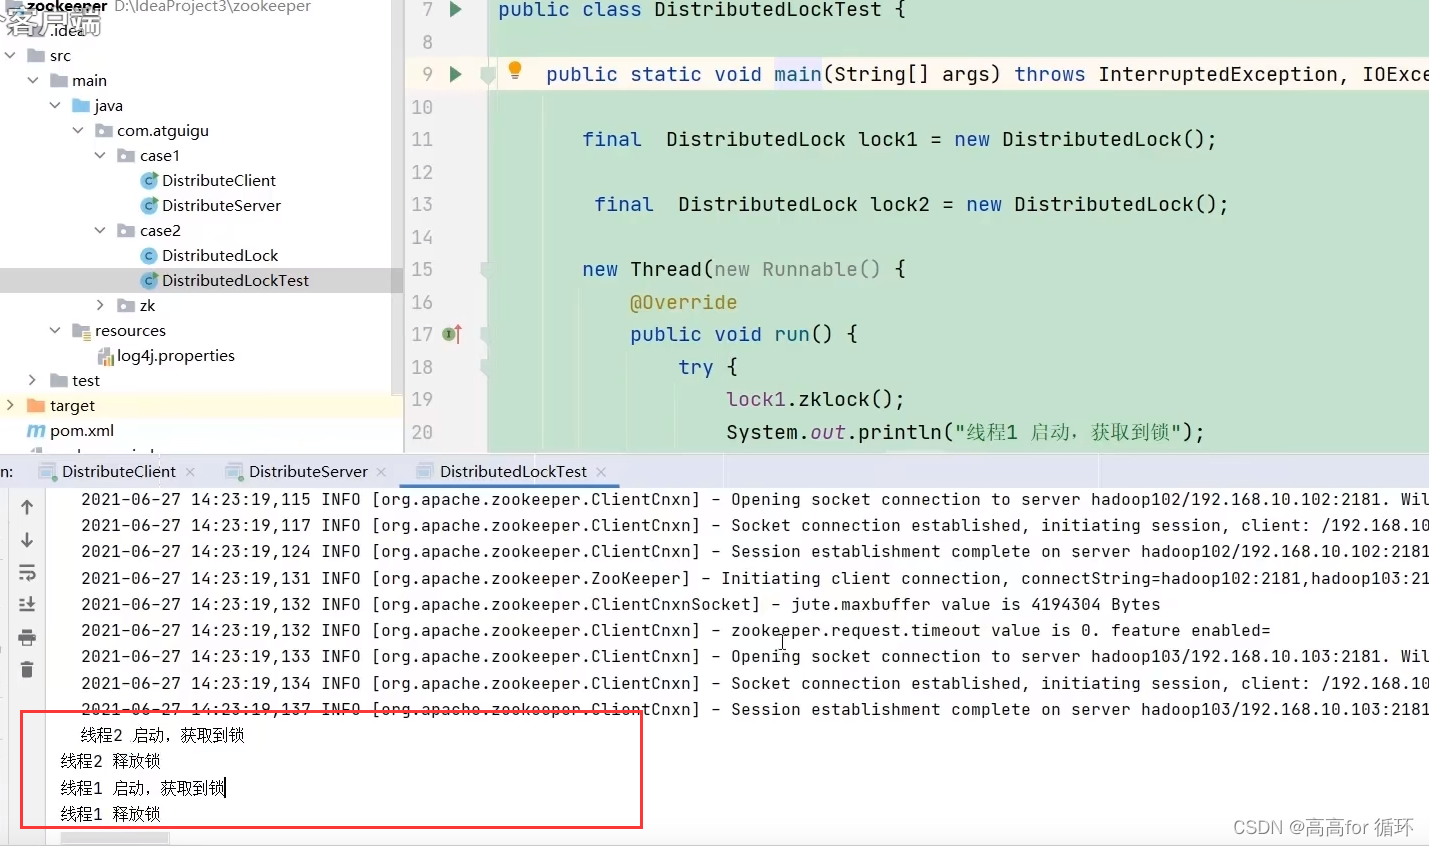This screenshot has height=846, width=1429.
Task: Collapse the src folder
Action: [10, 55]
